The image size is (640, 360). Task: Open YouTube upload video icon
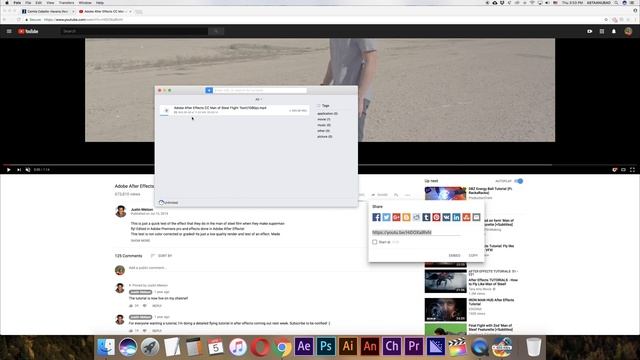[589, 31]
